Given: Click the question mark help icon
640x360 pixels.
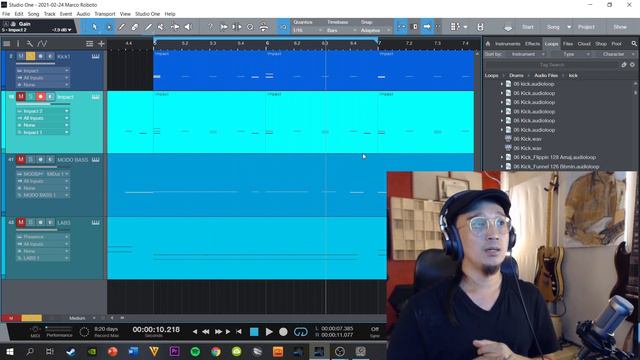Looking at the screenshot, I should pyautogui.click(x=210, y=27).
